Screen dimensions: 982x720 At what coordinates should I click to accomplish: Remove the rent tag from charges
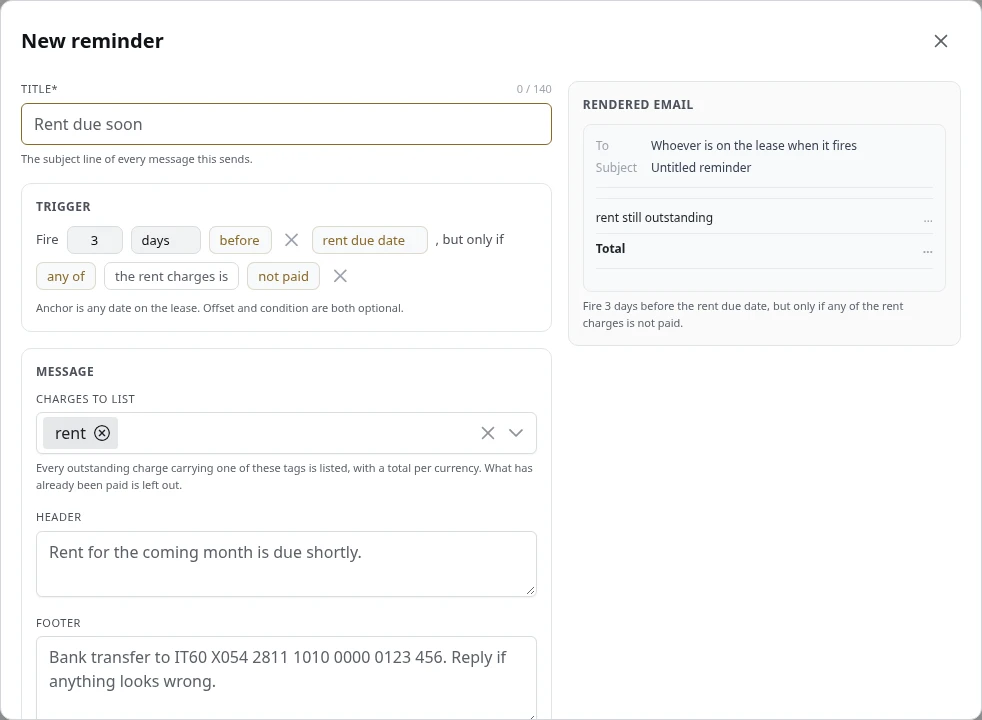coord(102,433)
